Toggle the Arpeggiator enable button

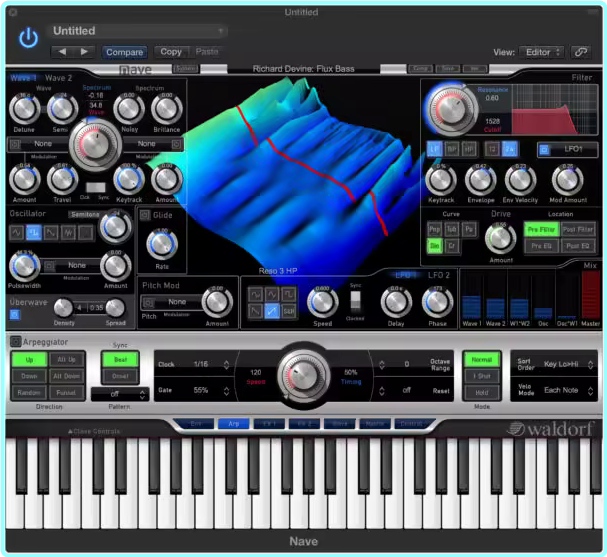pos(15,341)
